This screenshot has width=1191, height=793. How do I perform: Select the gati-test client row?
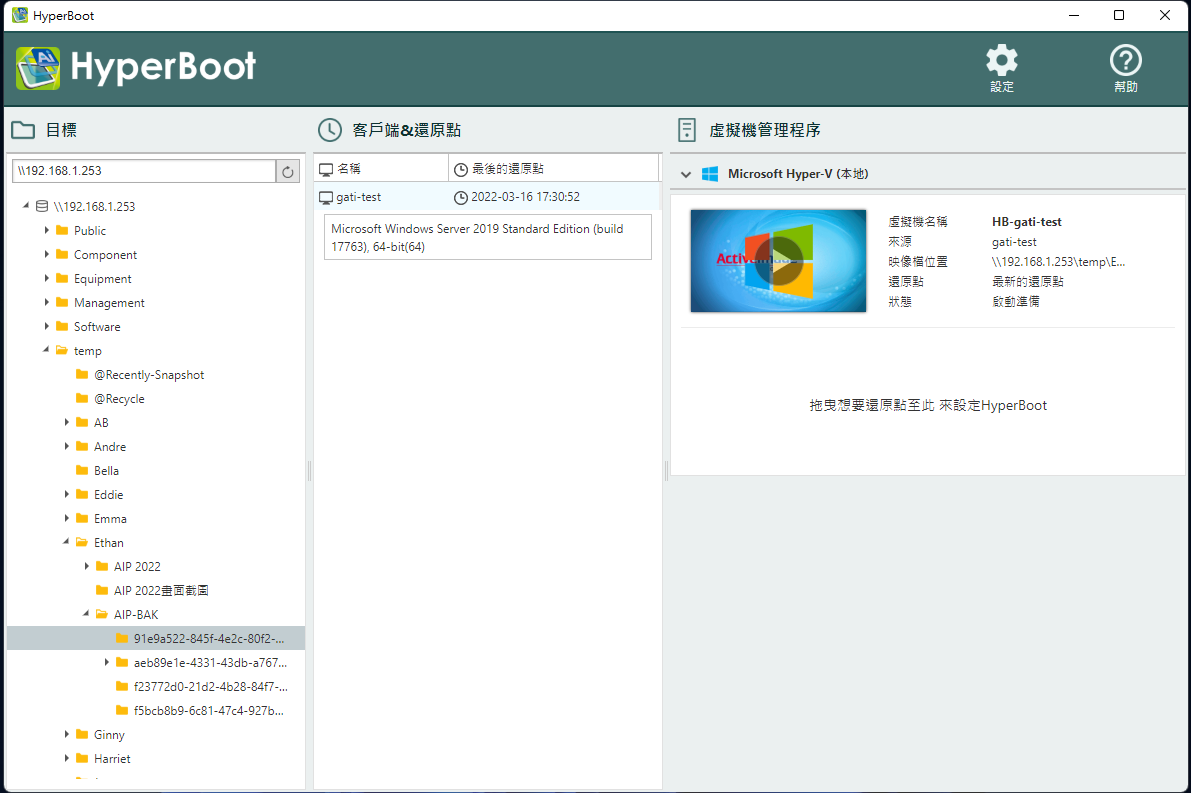click(487, 197)
